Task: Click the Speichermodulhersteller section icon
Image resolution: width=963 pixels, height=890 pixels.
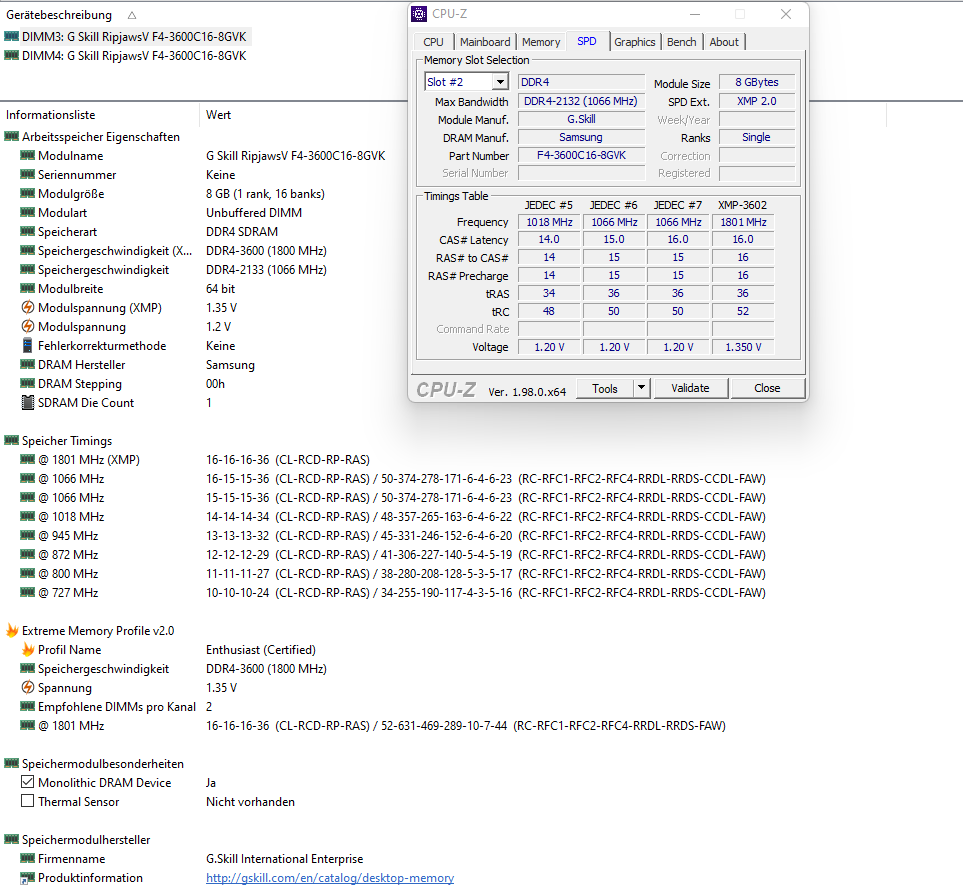Action: [x=11, y=839]
